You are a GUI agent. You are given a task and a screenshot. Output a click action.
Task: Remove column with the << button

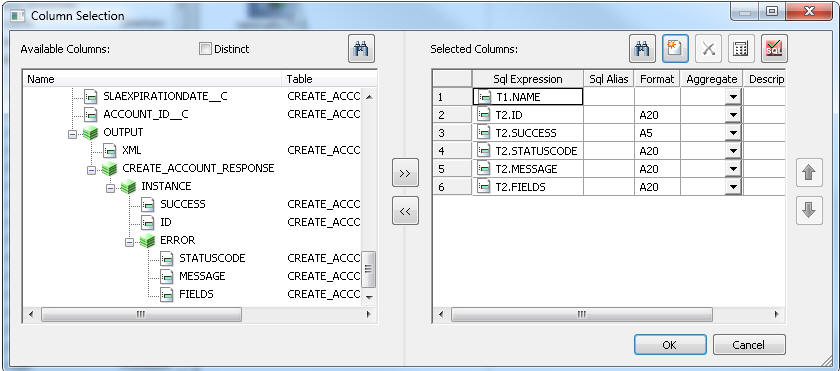click(x=405, y=211)
